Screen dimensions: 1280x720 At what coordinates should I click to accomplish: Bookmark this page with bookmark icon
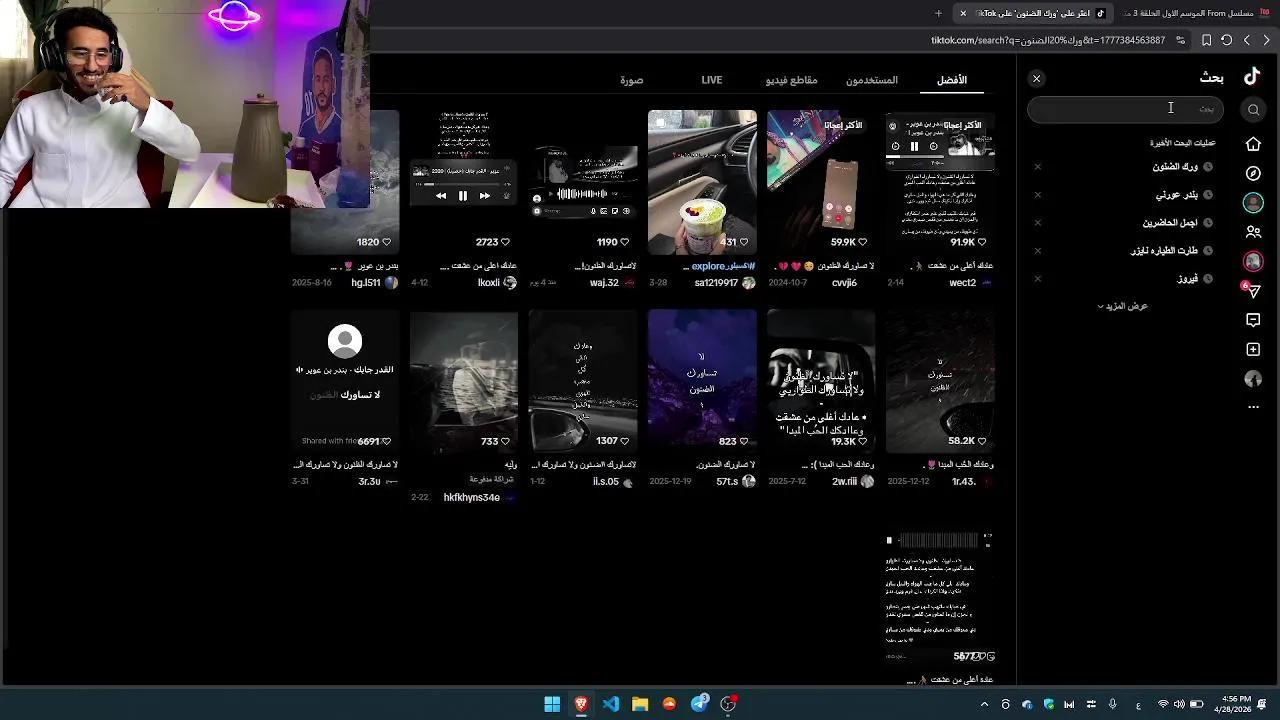click(1207, 40)
